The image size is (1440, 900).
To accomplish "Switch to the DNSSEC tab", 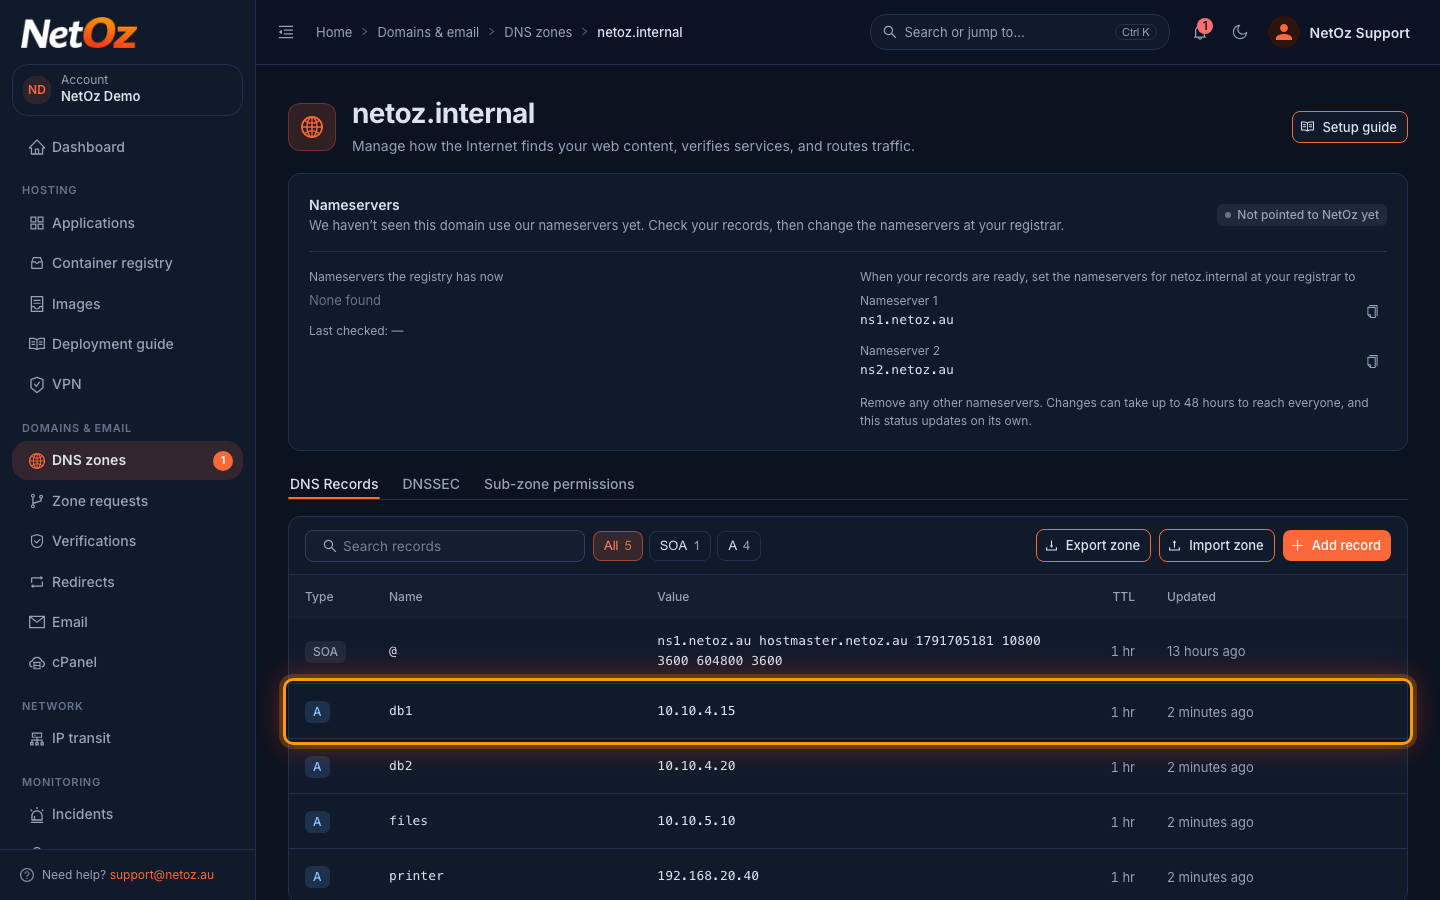I will click(431, 484).
